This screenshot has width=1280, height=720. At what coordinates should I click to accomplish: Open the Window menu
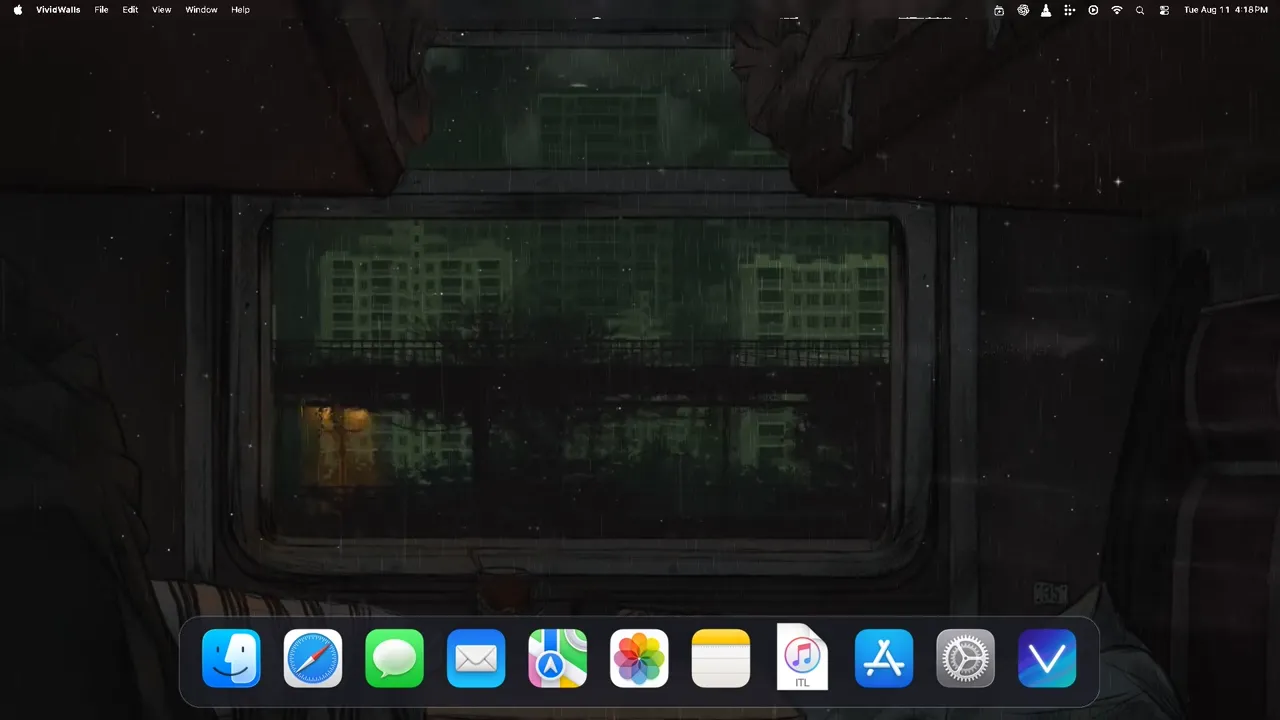[x=201, y=10]
